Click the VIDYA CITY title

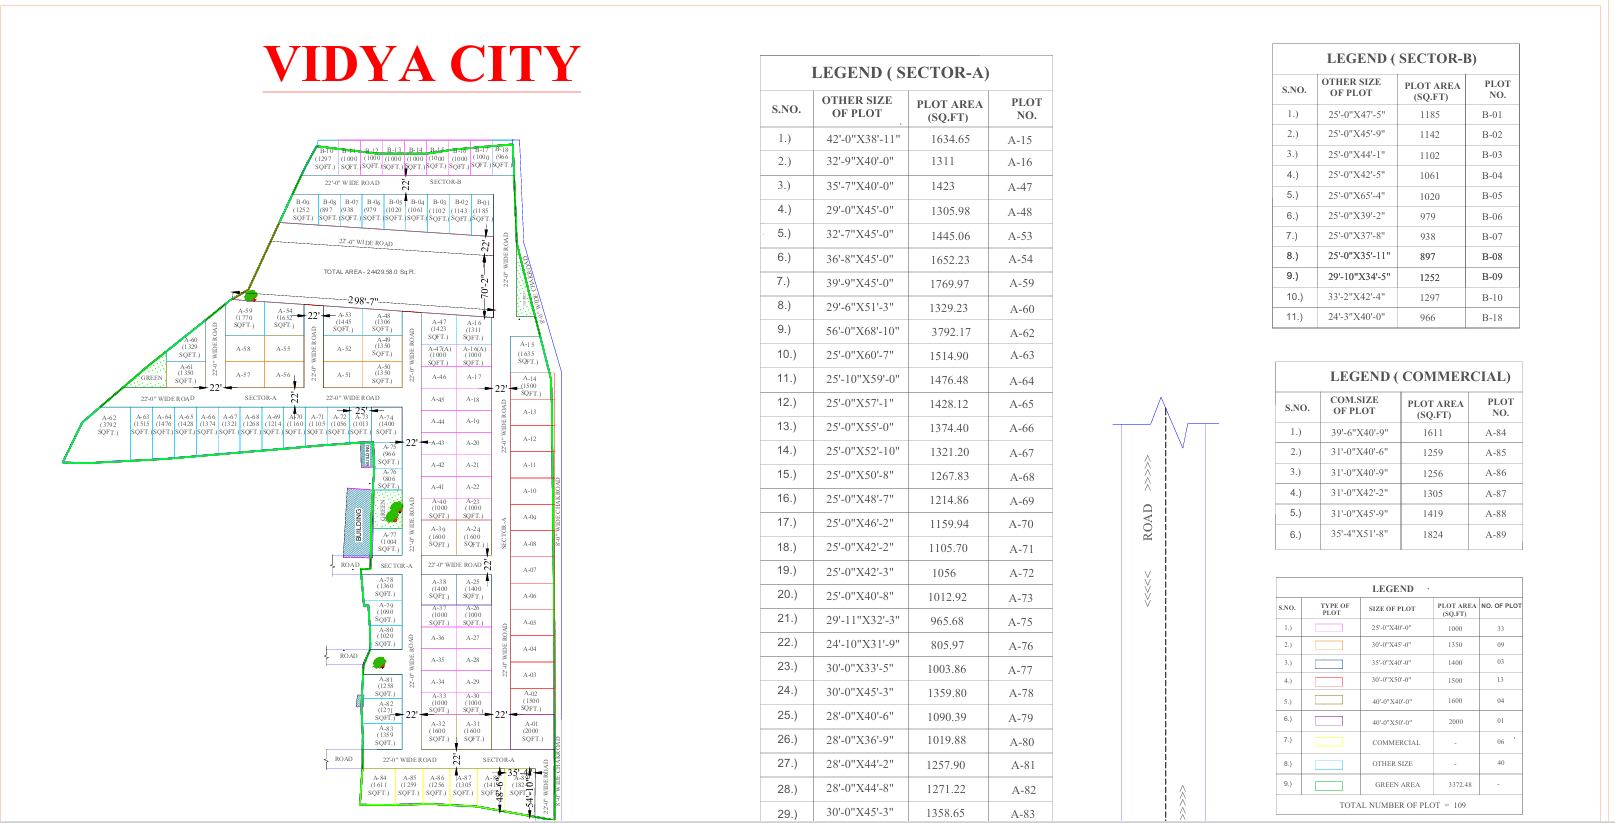(x=421, y=65)
